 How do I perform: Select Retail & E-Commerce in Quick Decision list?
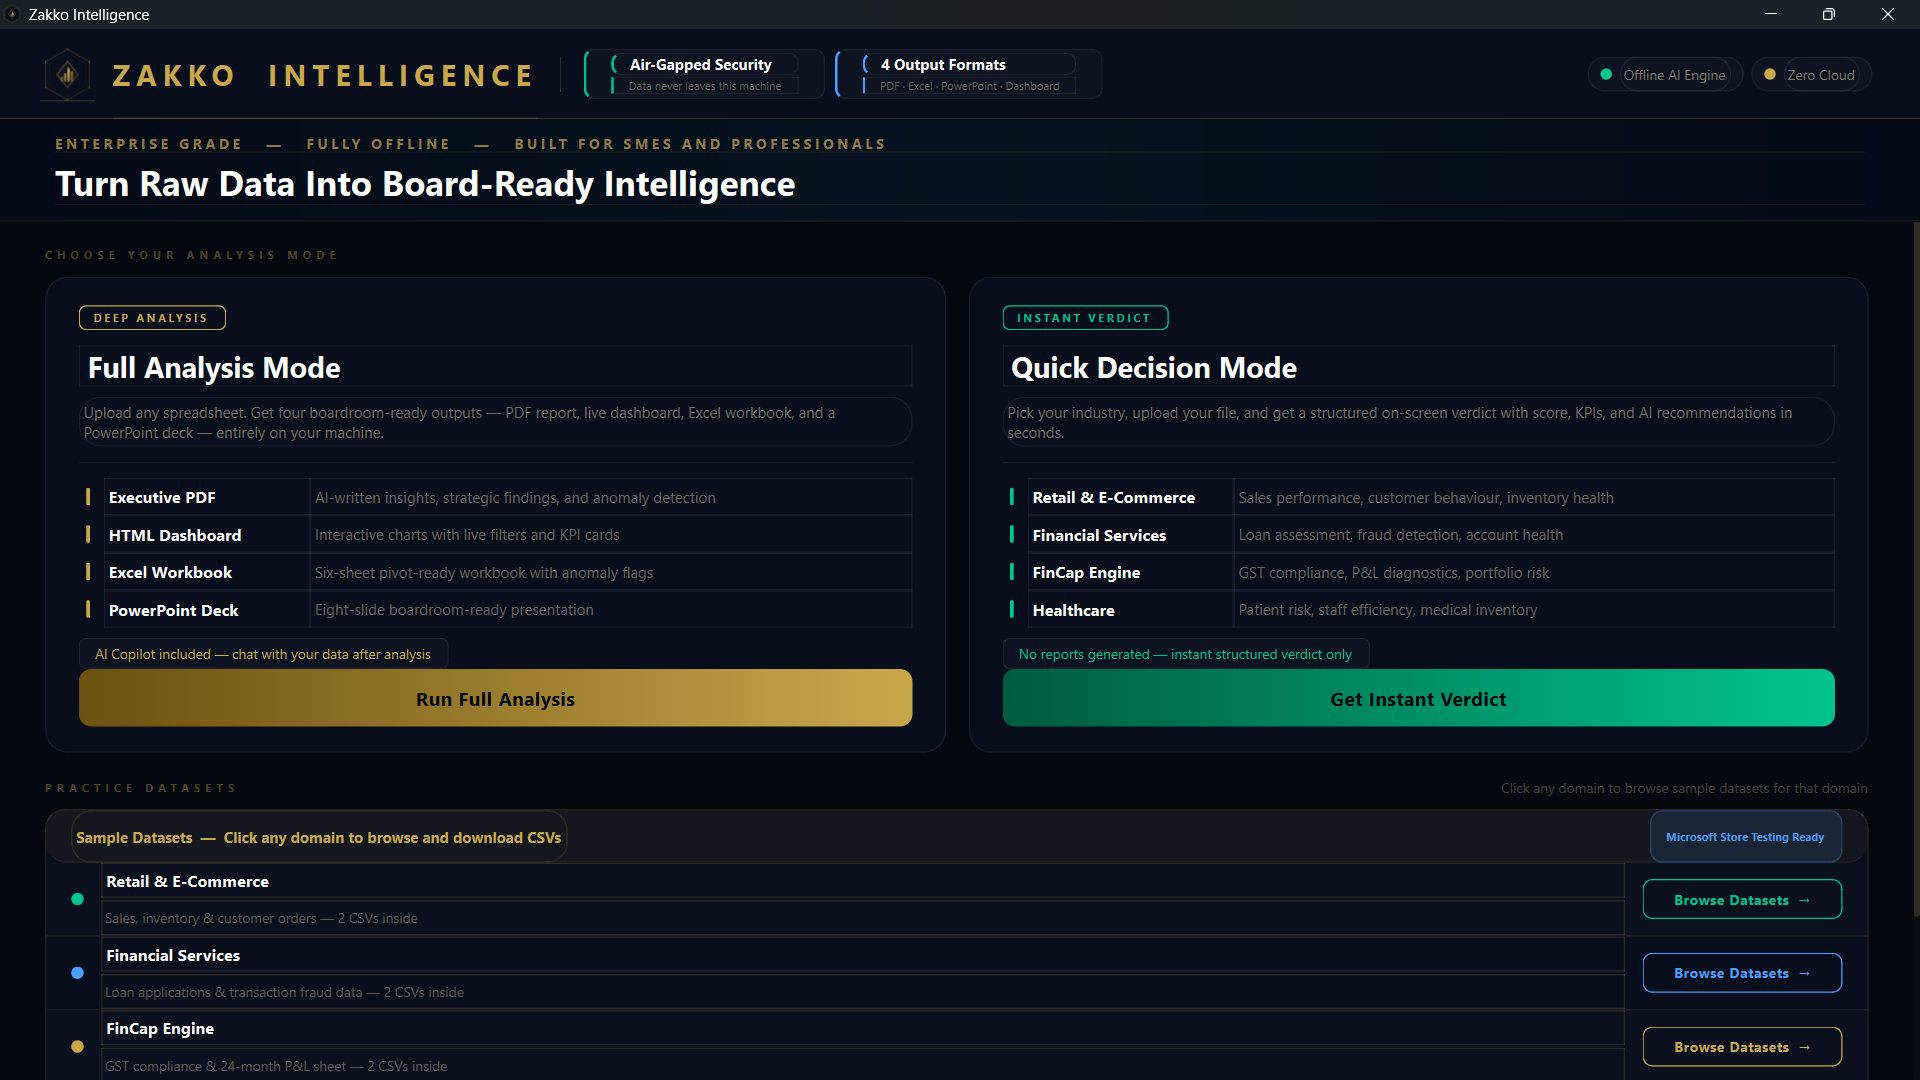click(x=1418, y=497)
